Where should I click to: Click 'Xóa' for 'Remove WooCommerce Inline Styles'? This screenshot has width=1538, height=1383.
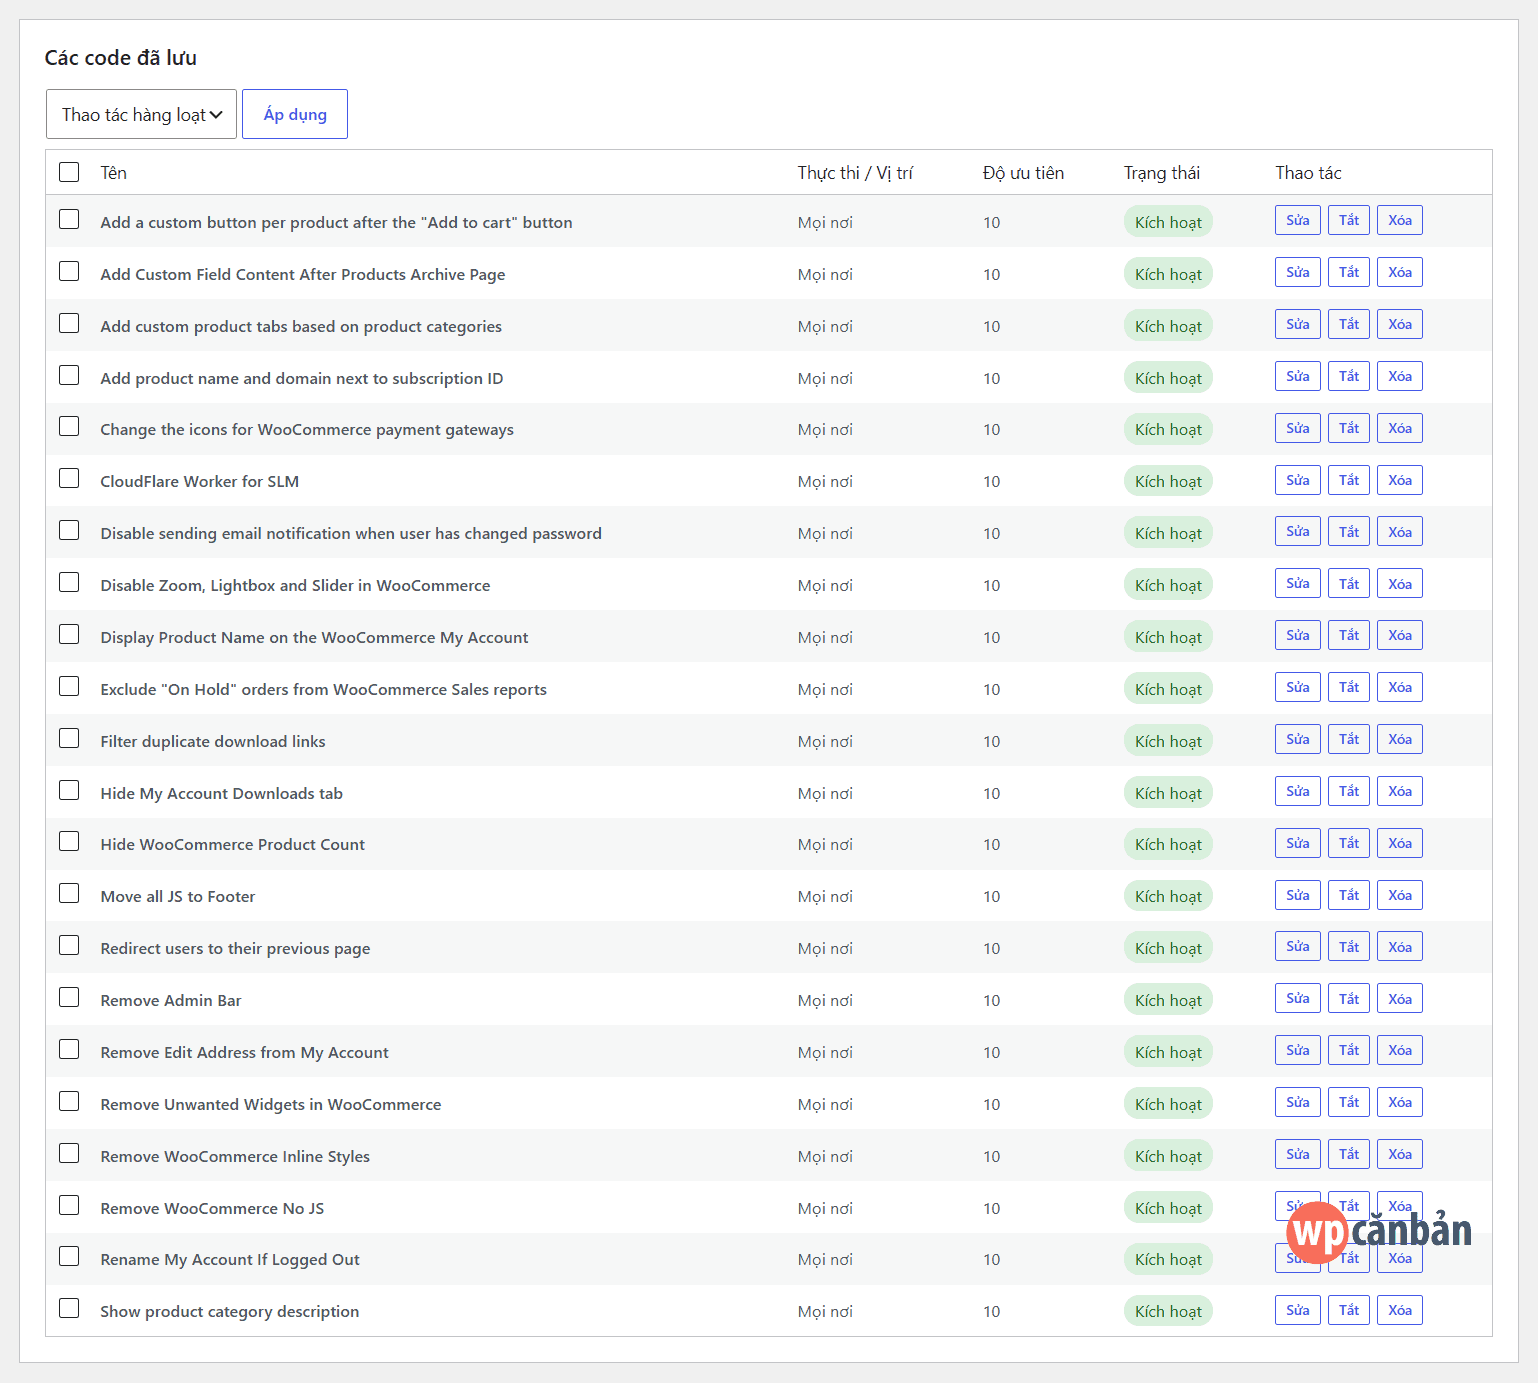click(x=1400, y=1154)
